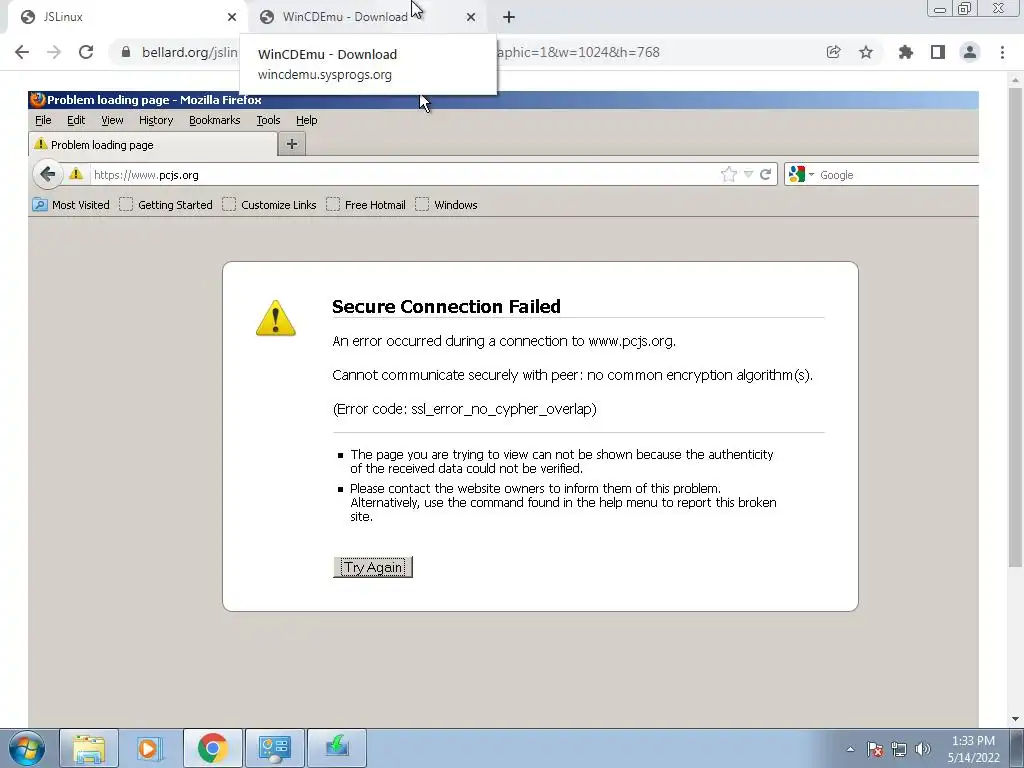Open the Chrome profile avatar
1024x768 pixels.
[970, 52]
